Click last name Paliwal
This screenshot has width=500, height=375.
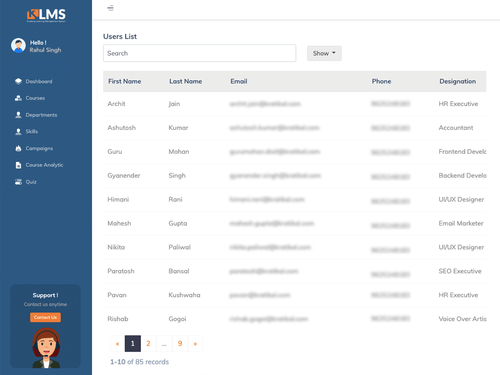179,247
